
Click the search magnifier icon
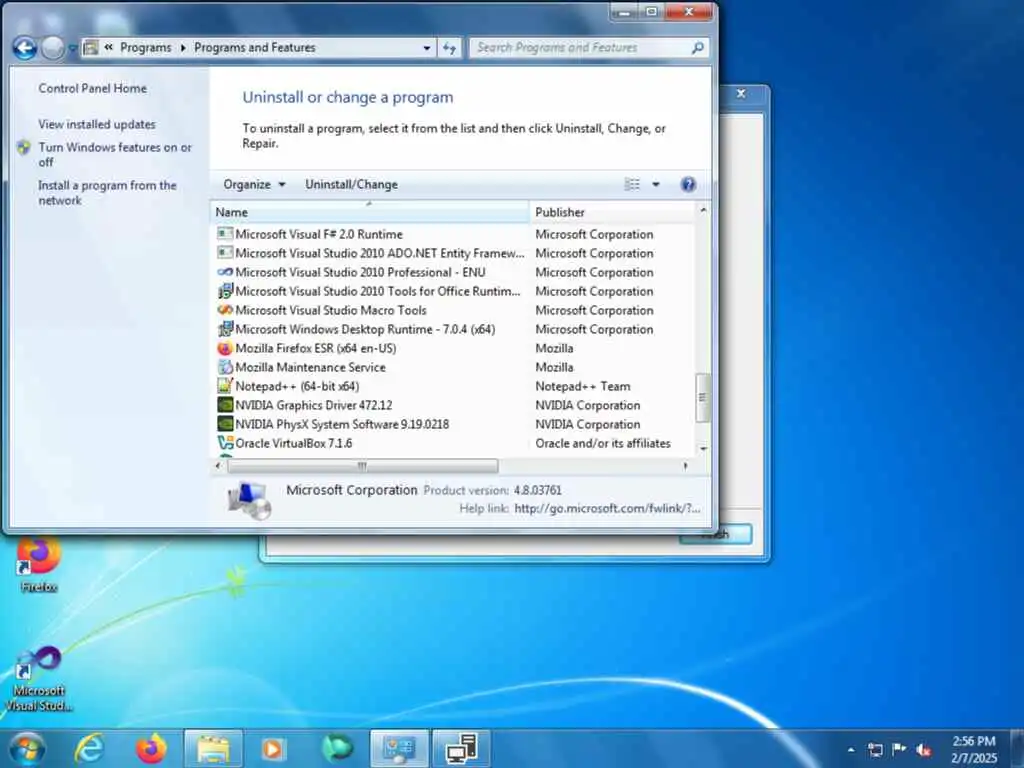pos(697,48)
